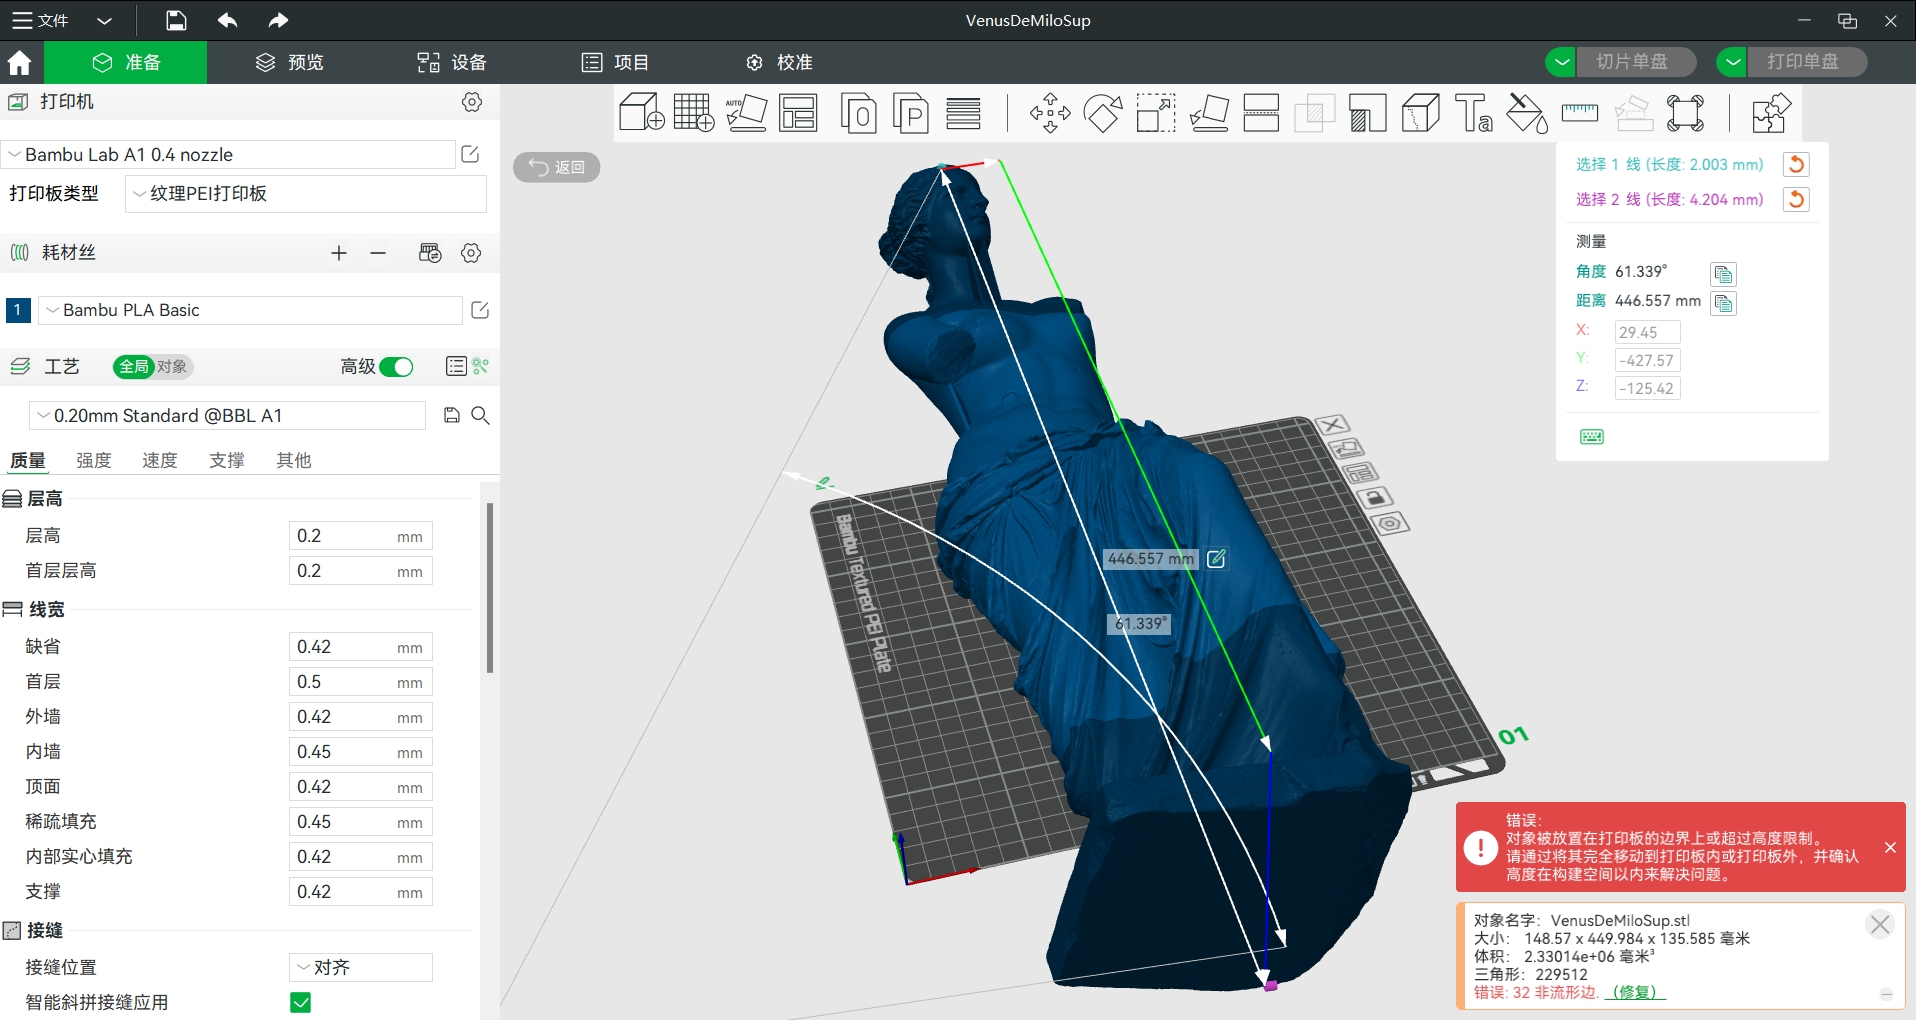This screenshot has height=1020, width=1916.
Task: Click the 修复 repair link
Action: [x=1636, y=992]
